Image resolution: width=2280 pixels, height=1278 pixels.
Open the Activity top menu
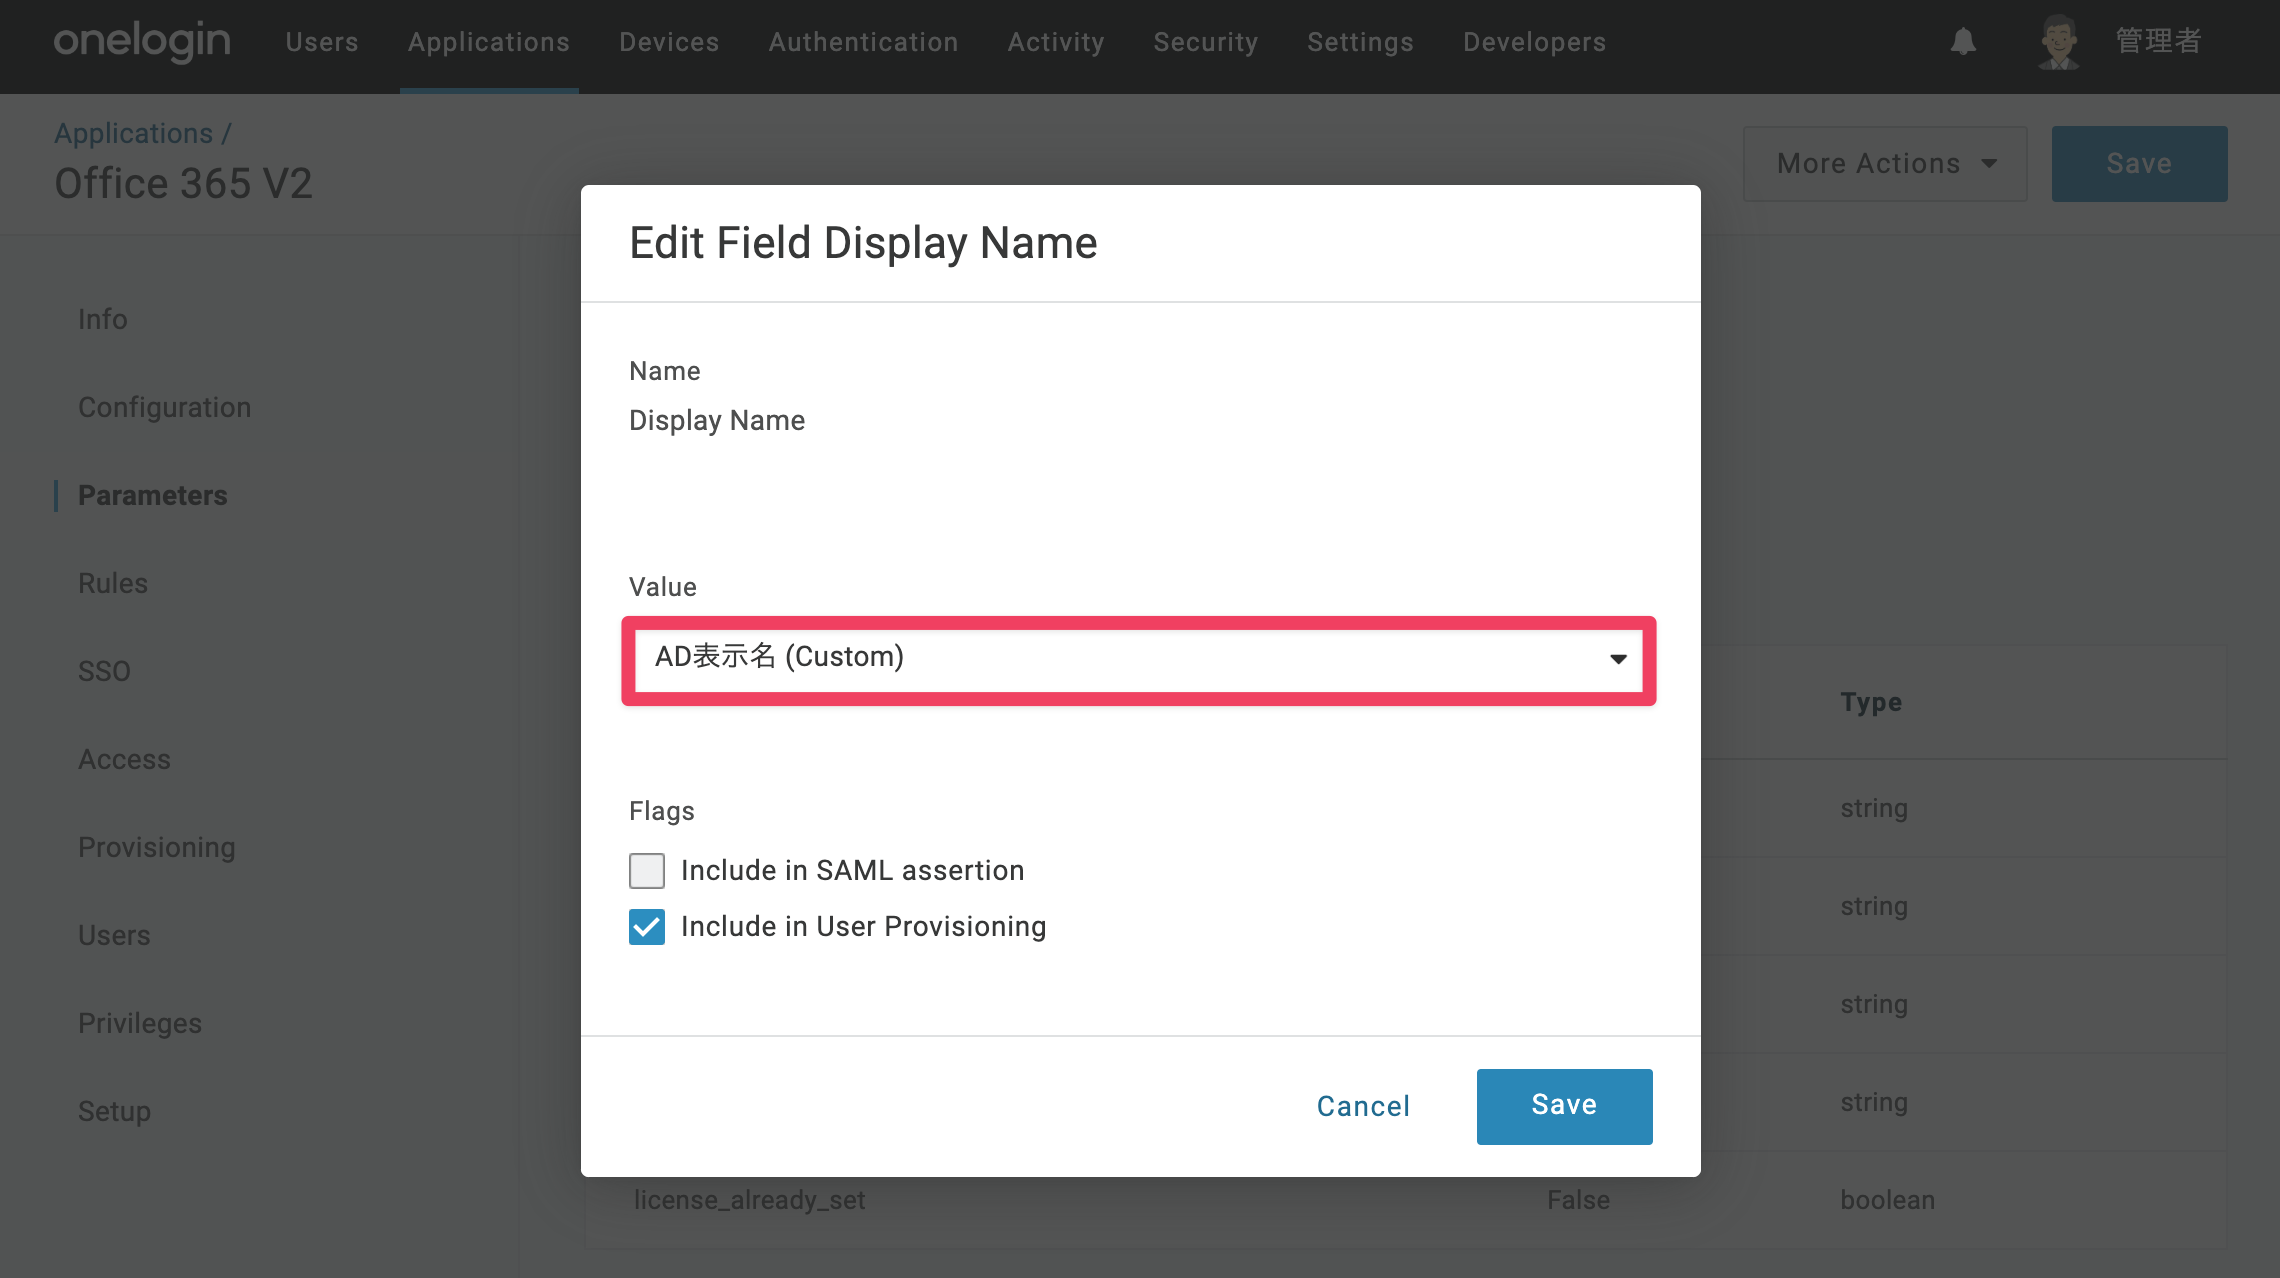point(1056,42)
